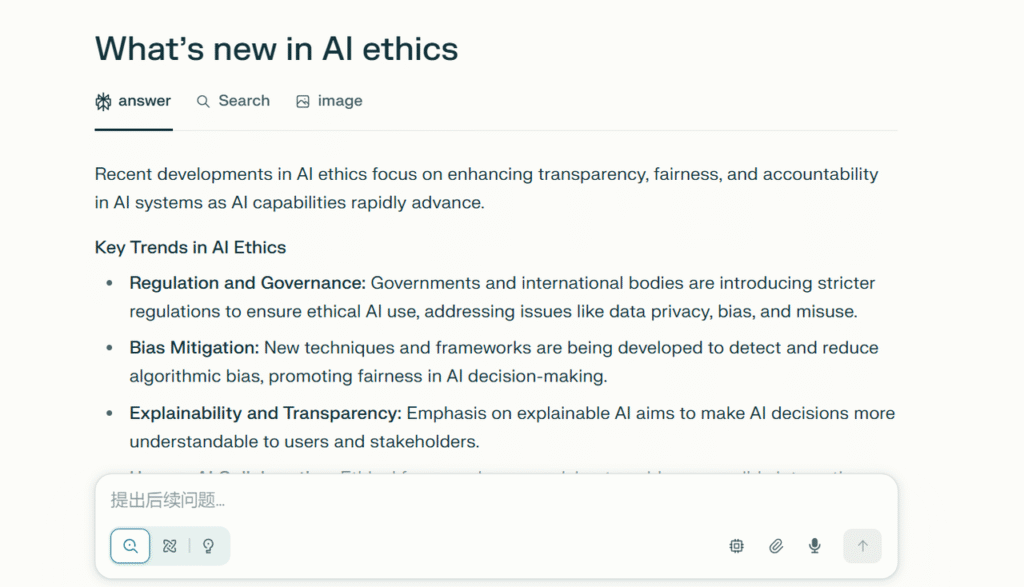Switch to the Search tab

pos(244,101)
